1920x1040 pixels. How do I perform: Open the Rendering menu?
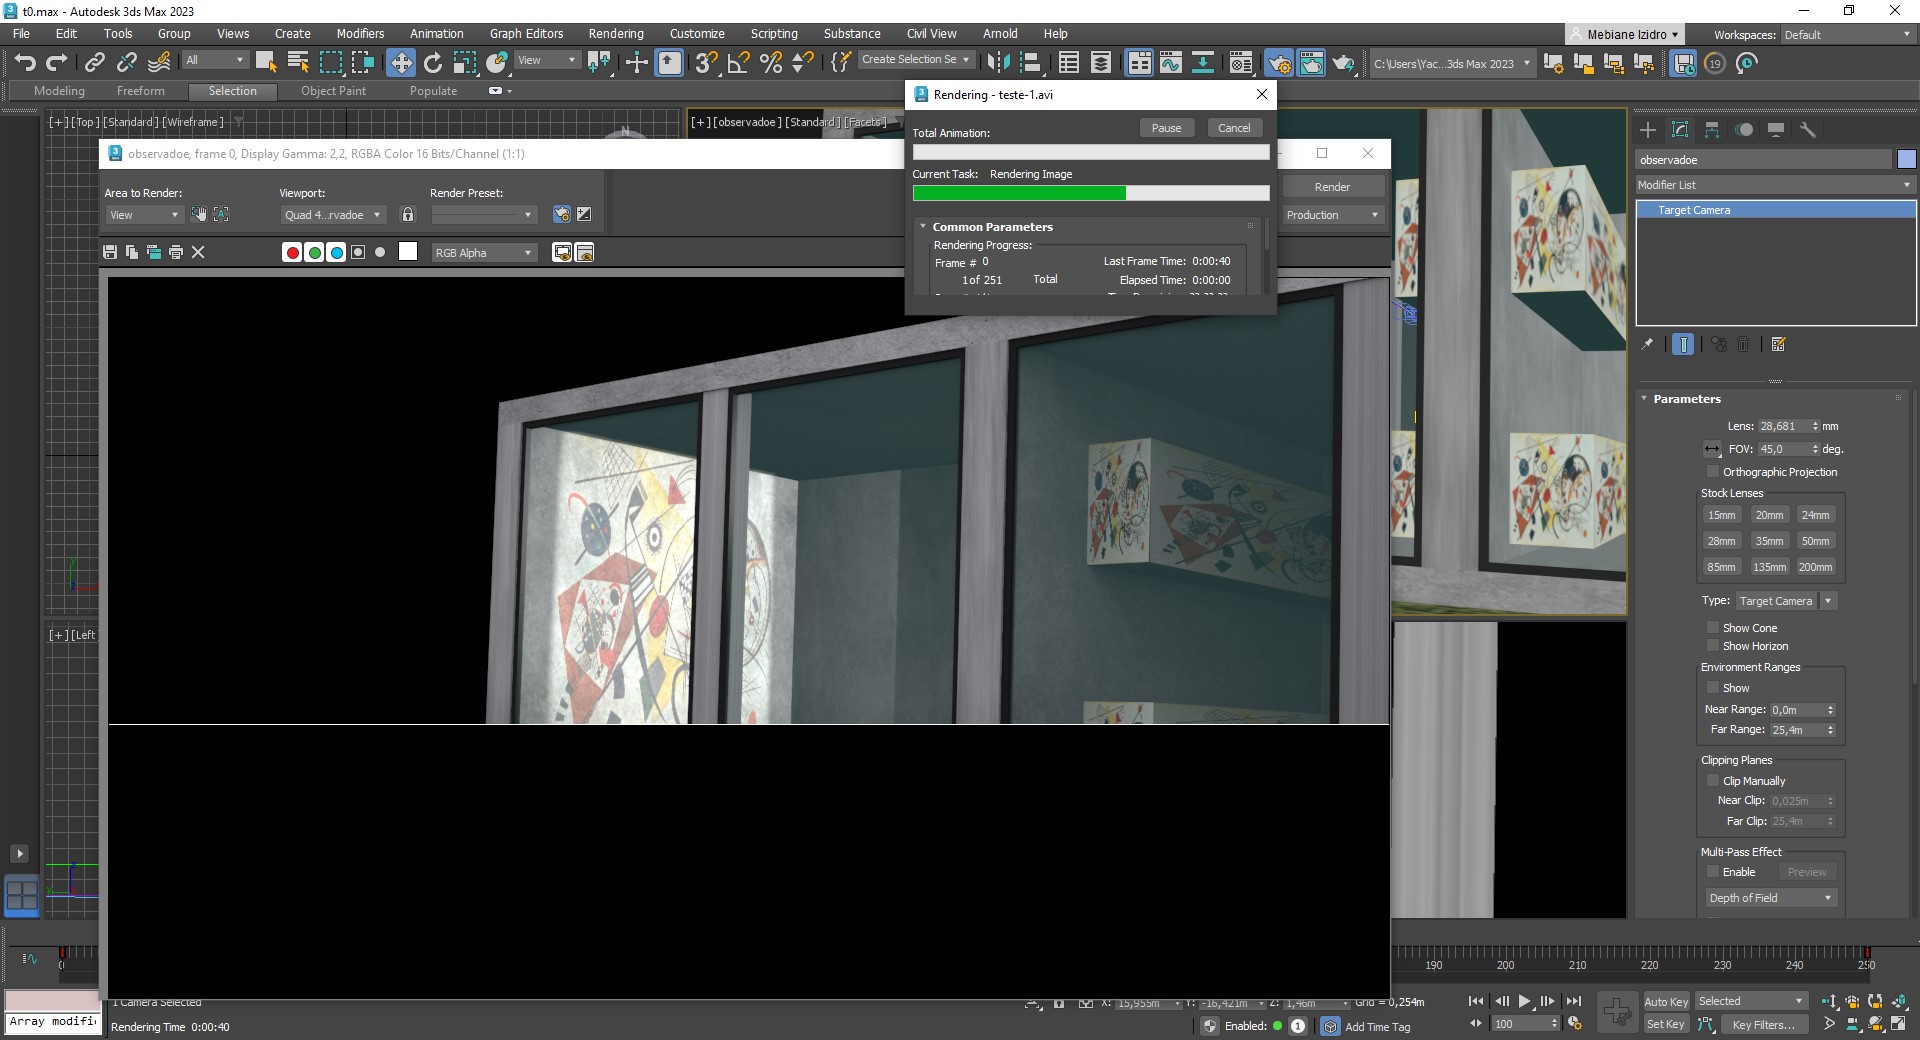[615, 33]
